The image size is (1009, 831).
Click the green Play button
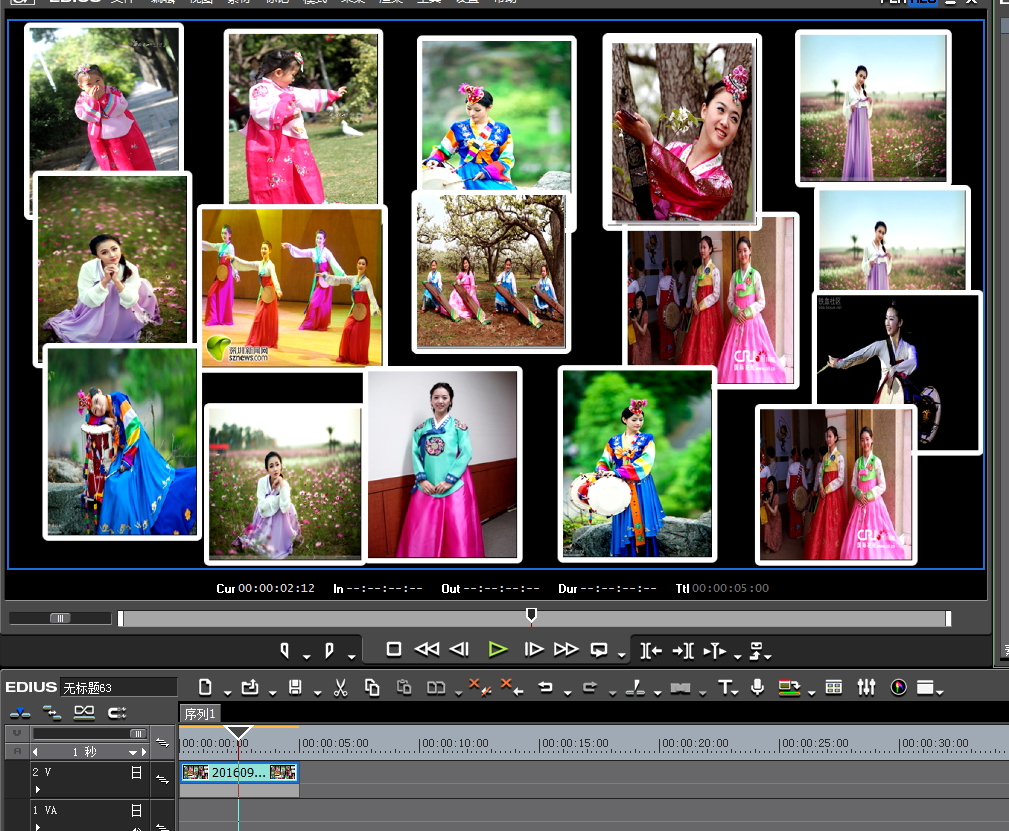(498, 649)
